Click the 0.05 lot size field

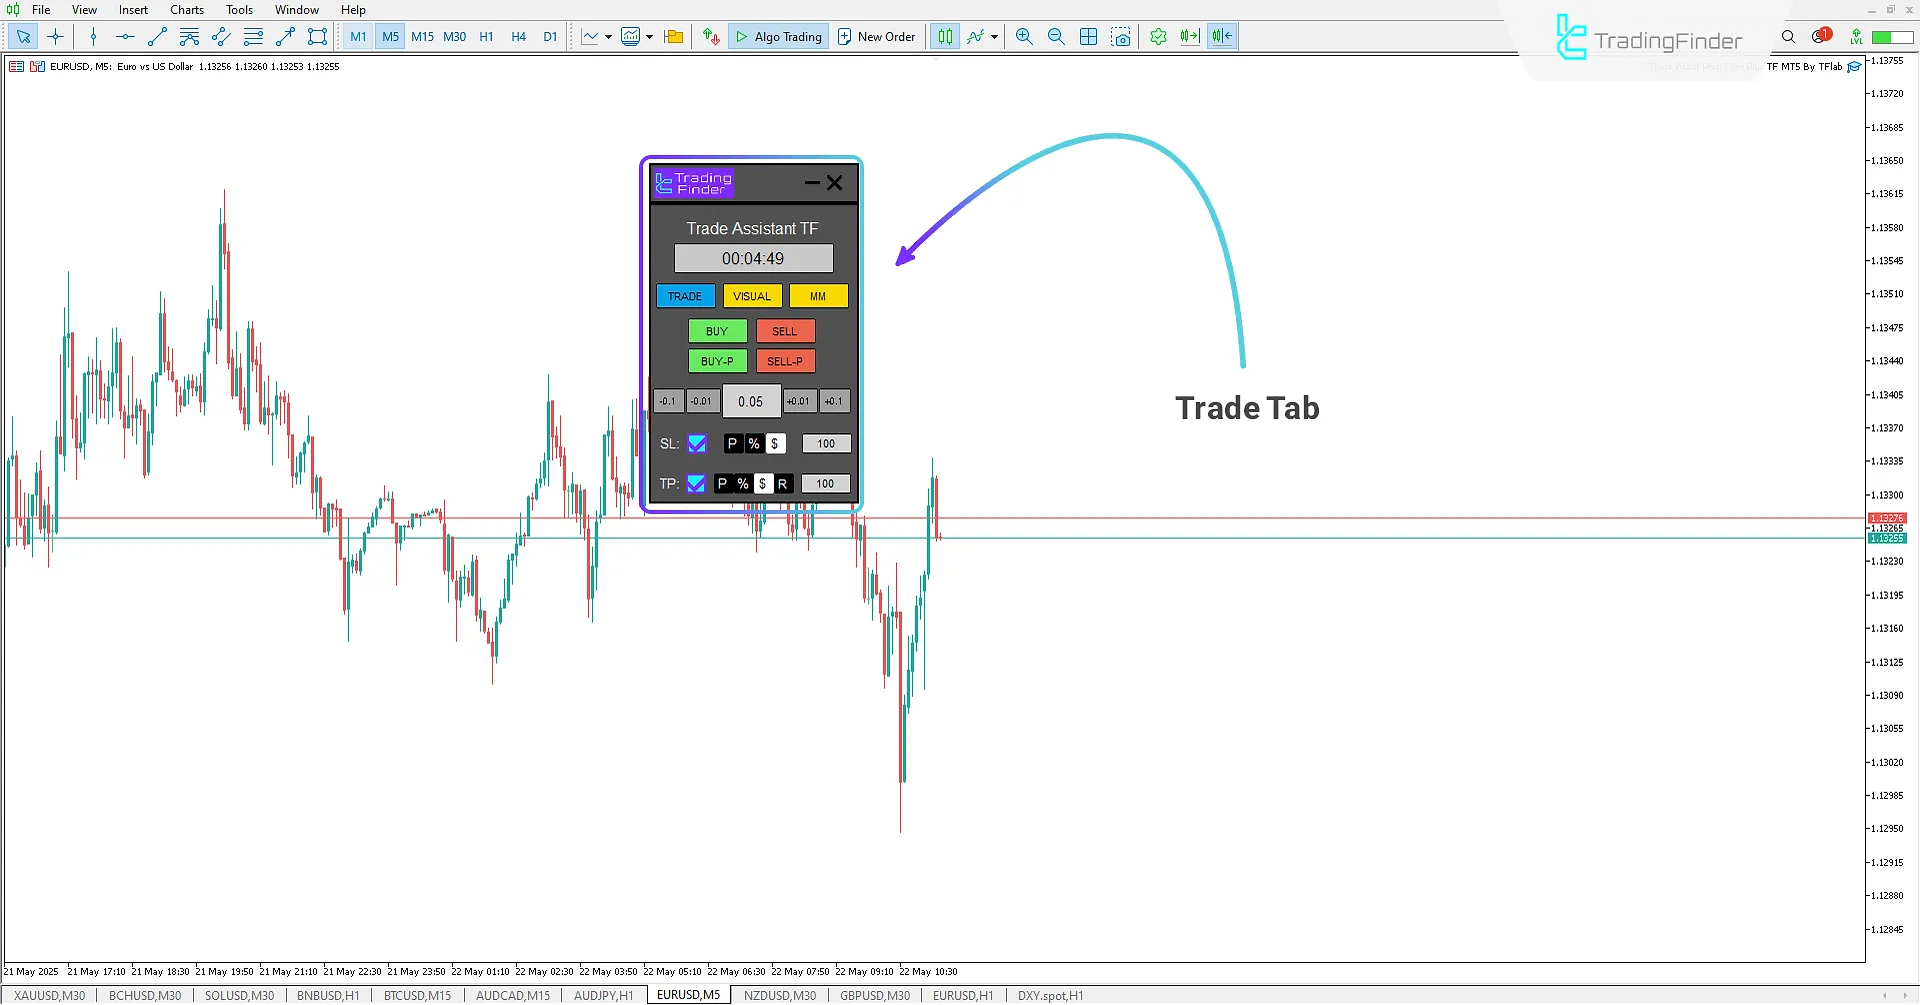click(751, 401)
